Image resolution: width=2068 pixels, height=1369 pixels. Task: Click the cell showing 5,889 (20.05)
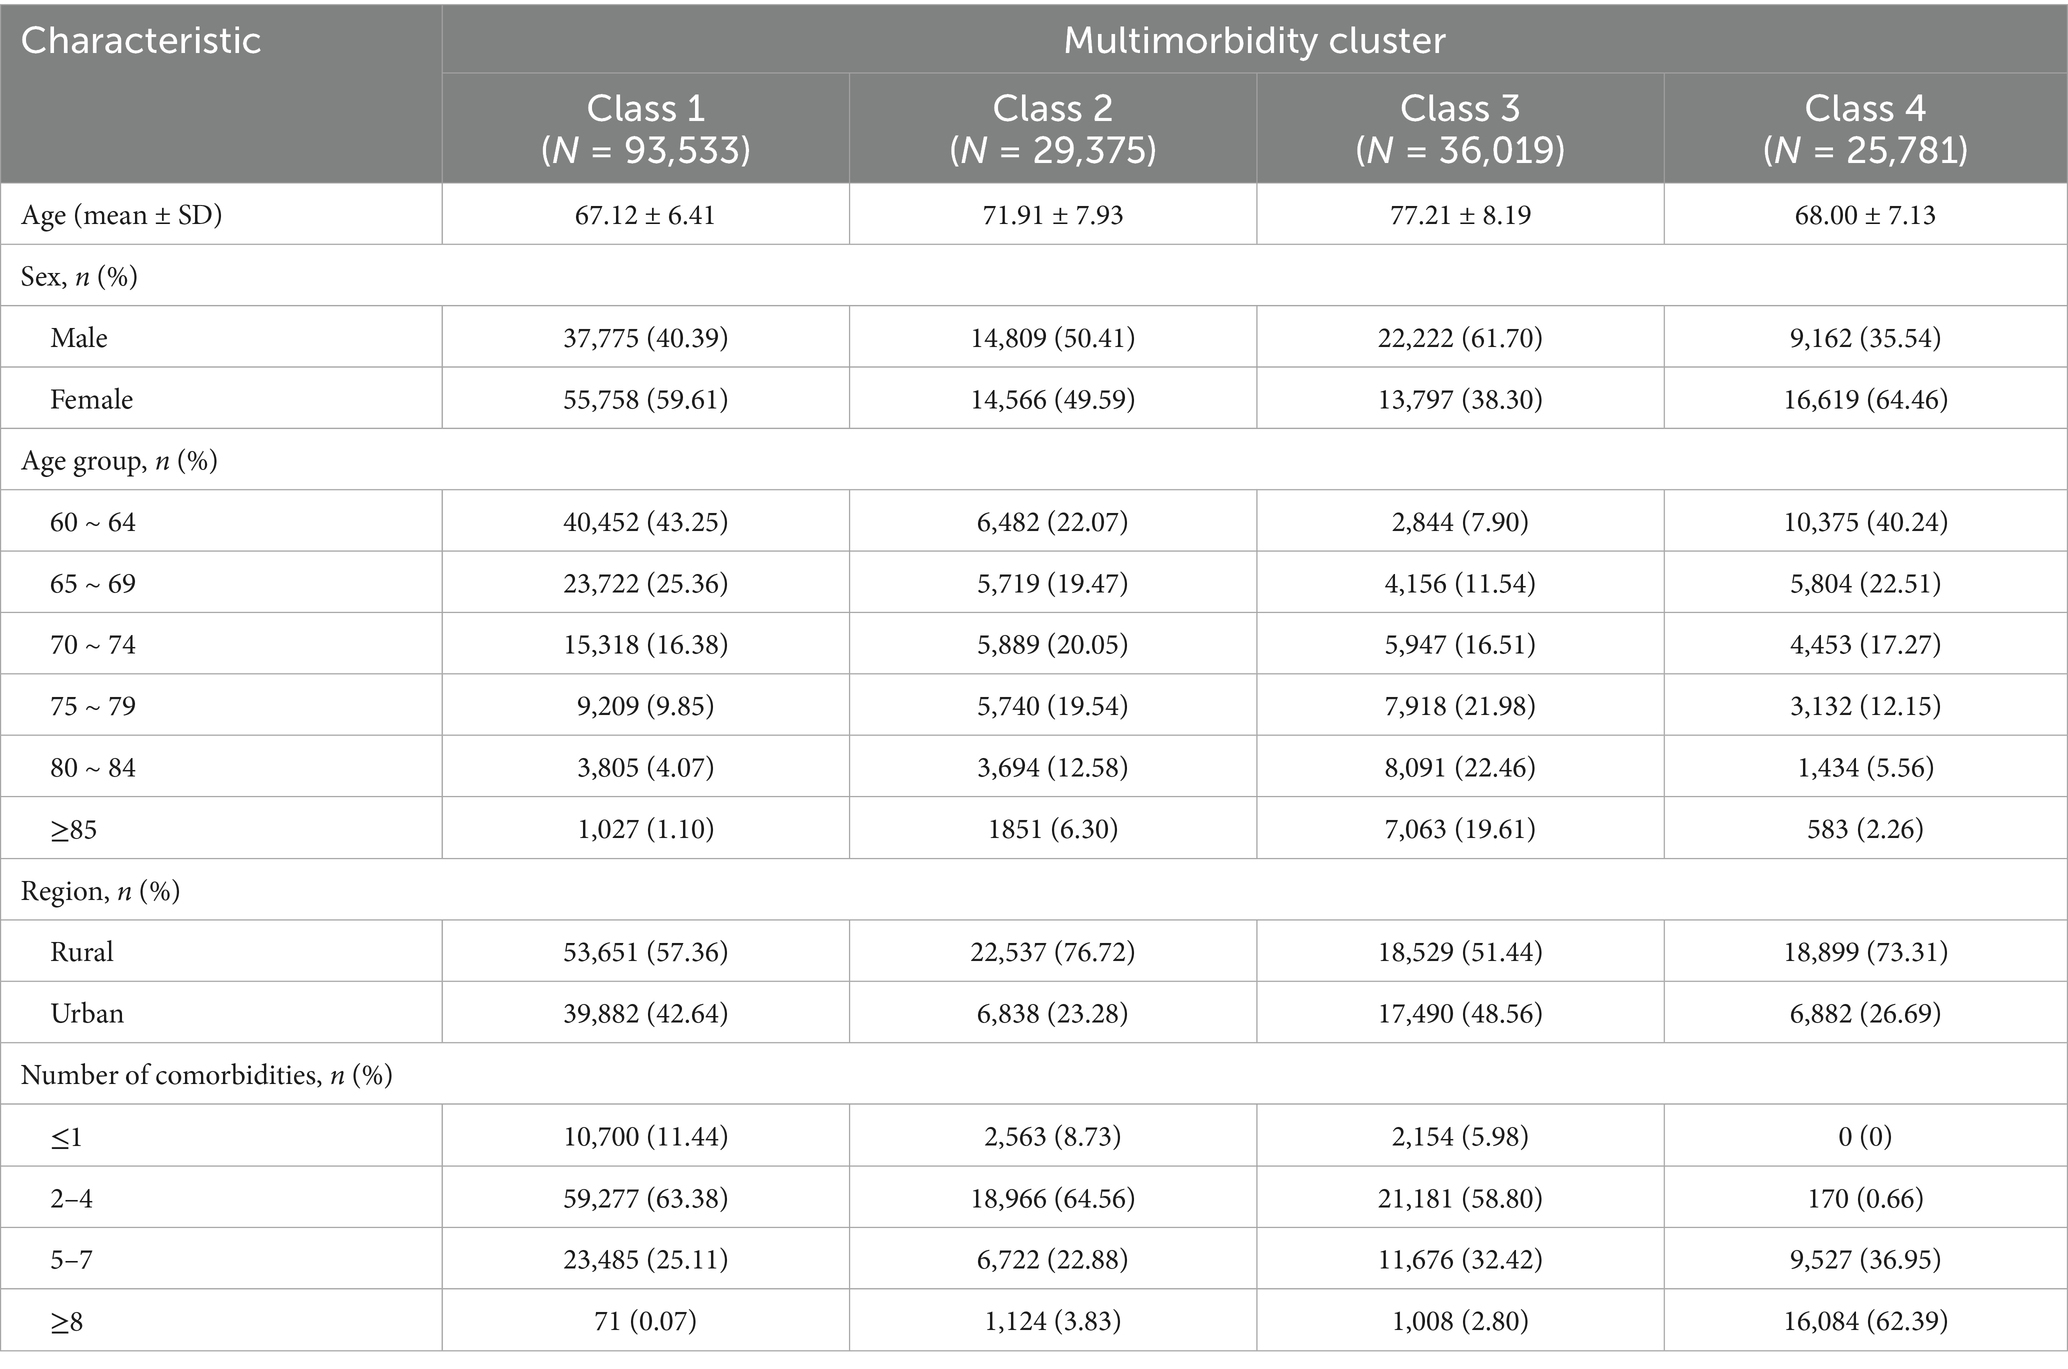coord(1052,645)
